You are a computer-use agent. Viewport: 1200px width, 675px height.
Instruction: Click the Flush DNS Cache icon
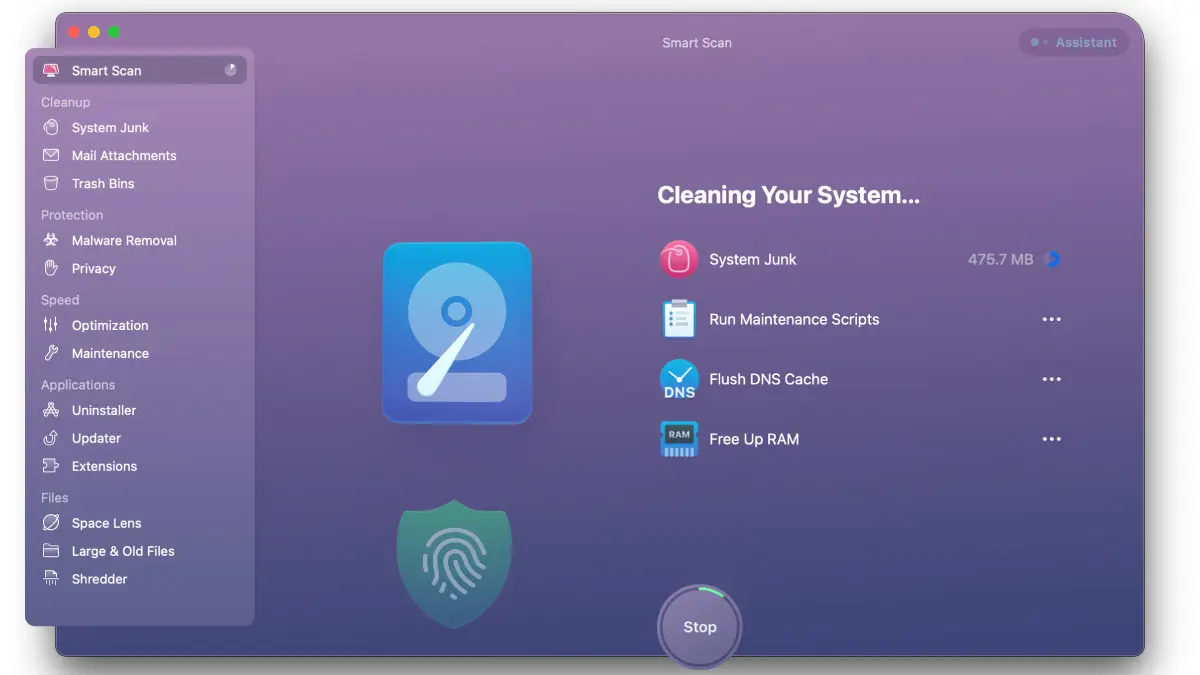[679, 379]
